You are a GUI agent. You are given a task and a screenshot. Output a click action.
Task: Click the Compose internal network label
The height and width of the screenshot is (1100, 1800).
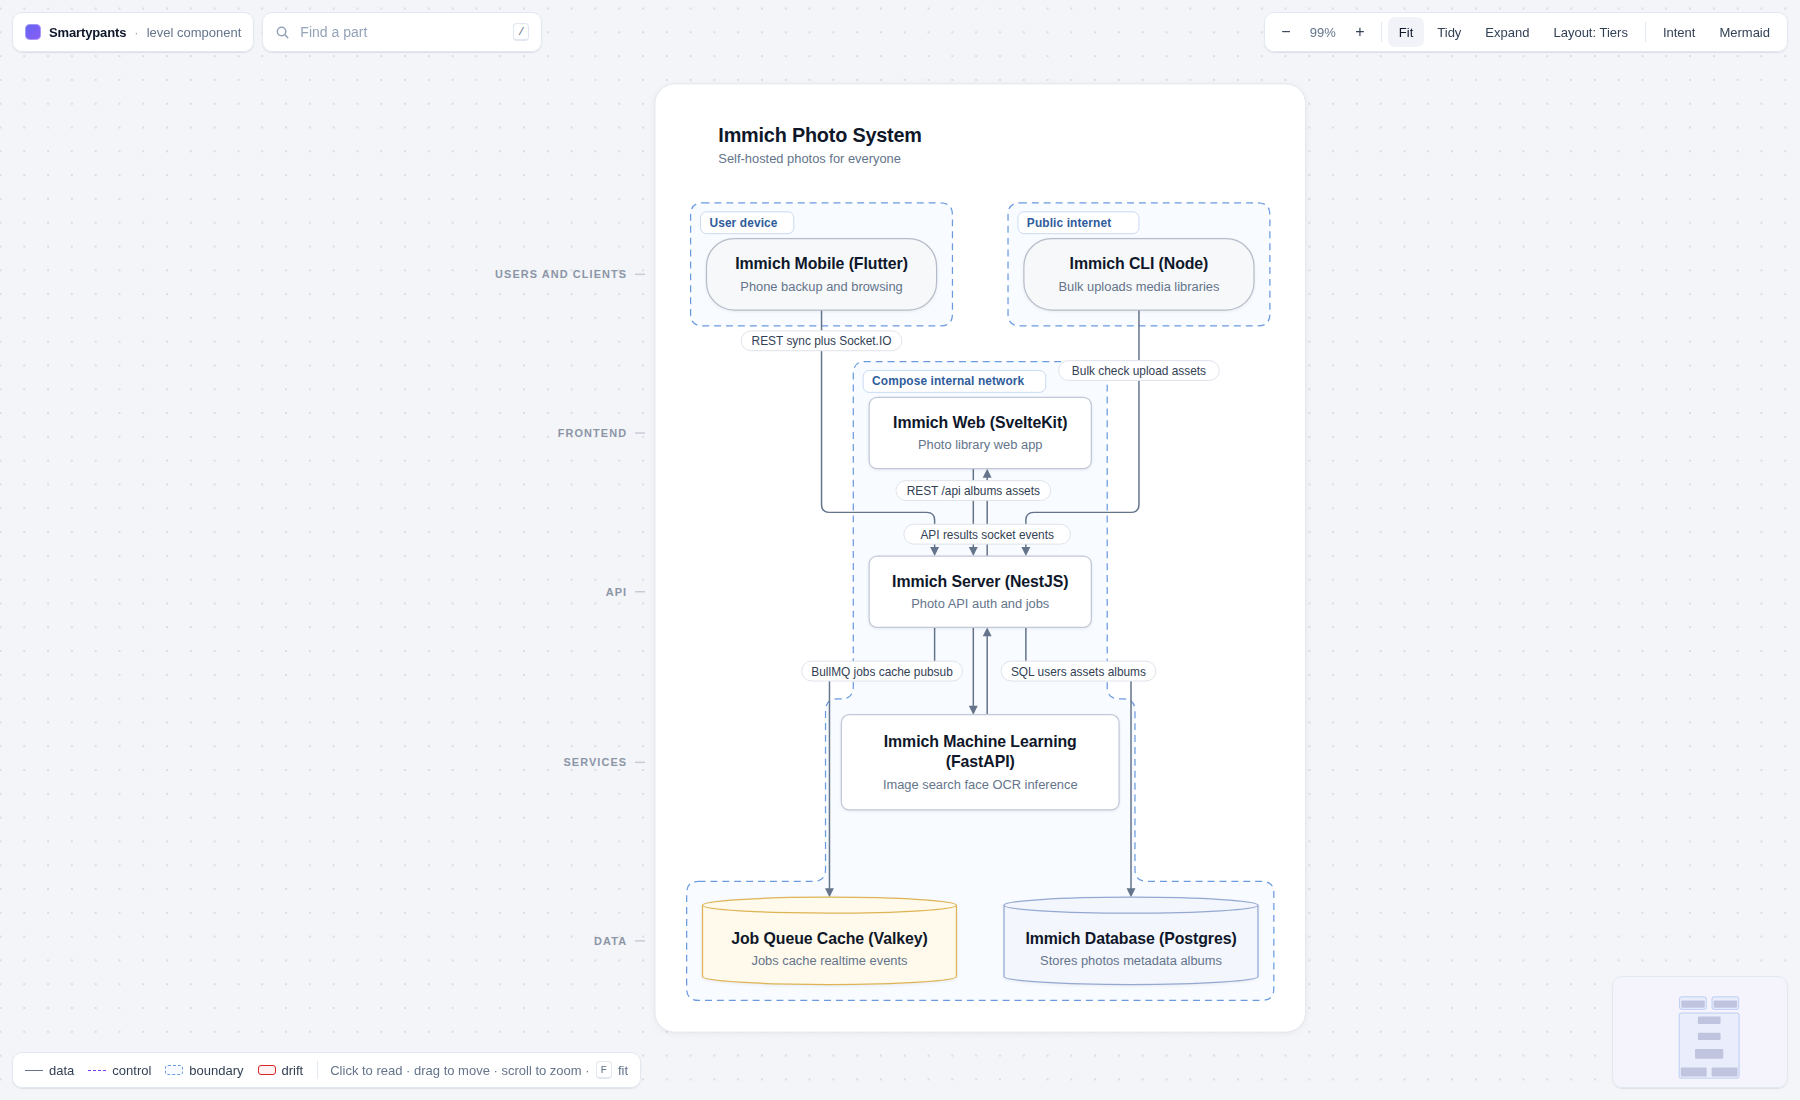954,381
